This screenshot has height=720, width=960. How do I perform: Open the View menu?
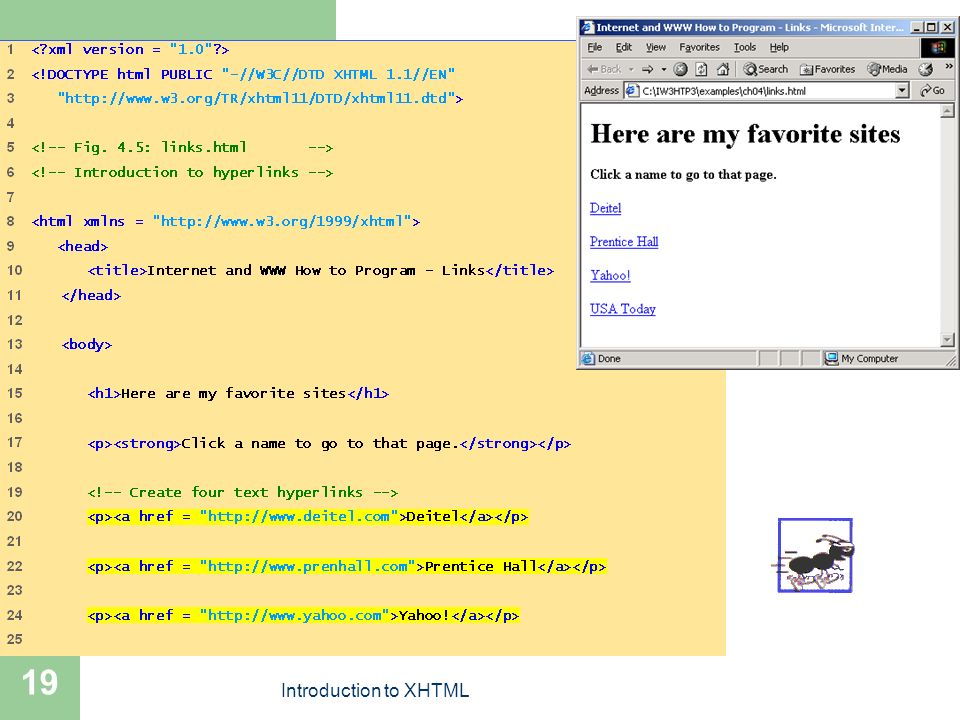point(656,47)
